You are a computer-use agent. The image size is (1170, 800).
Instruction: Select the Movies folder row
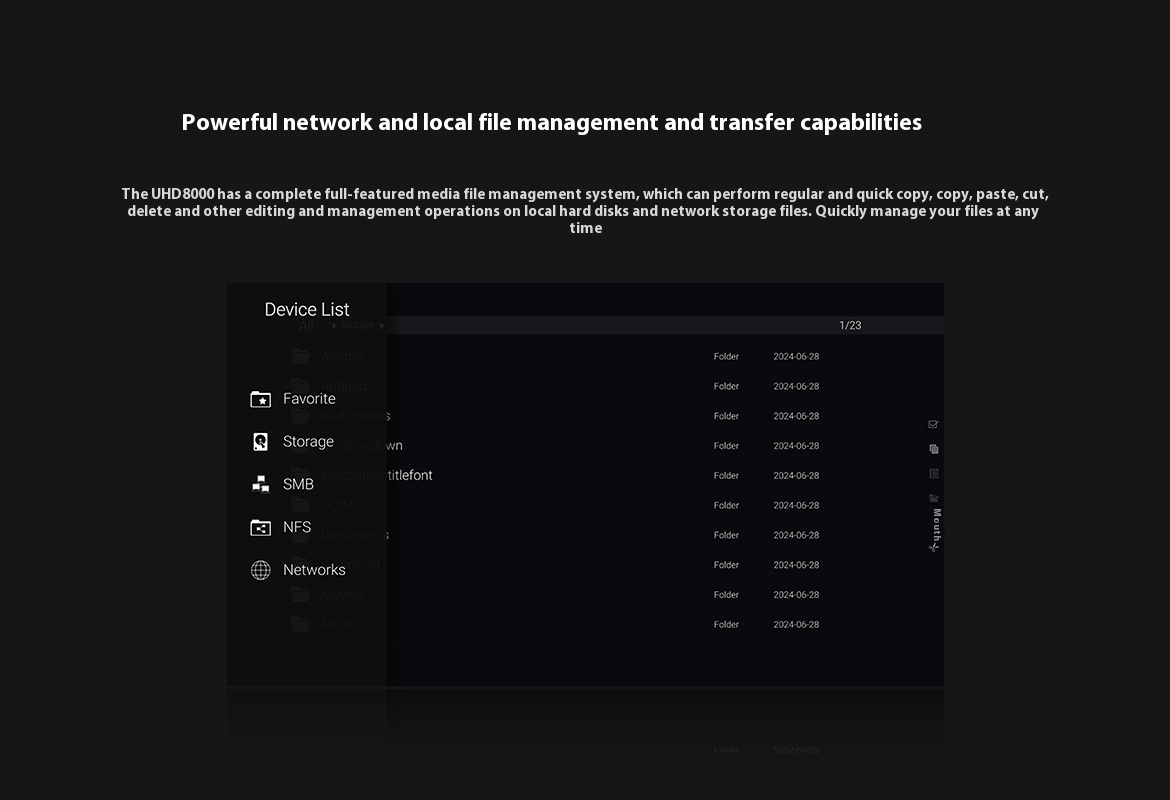coord(342,595)
